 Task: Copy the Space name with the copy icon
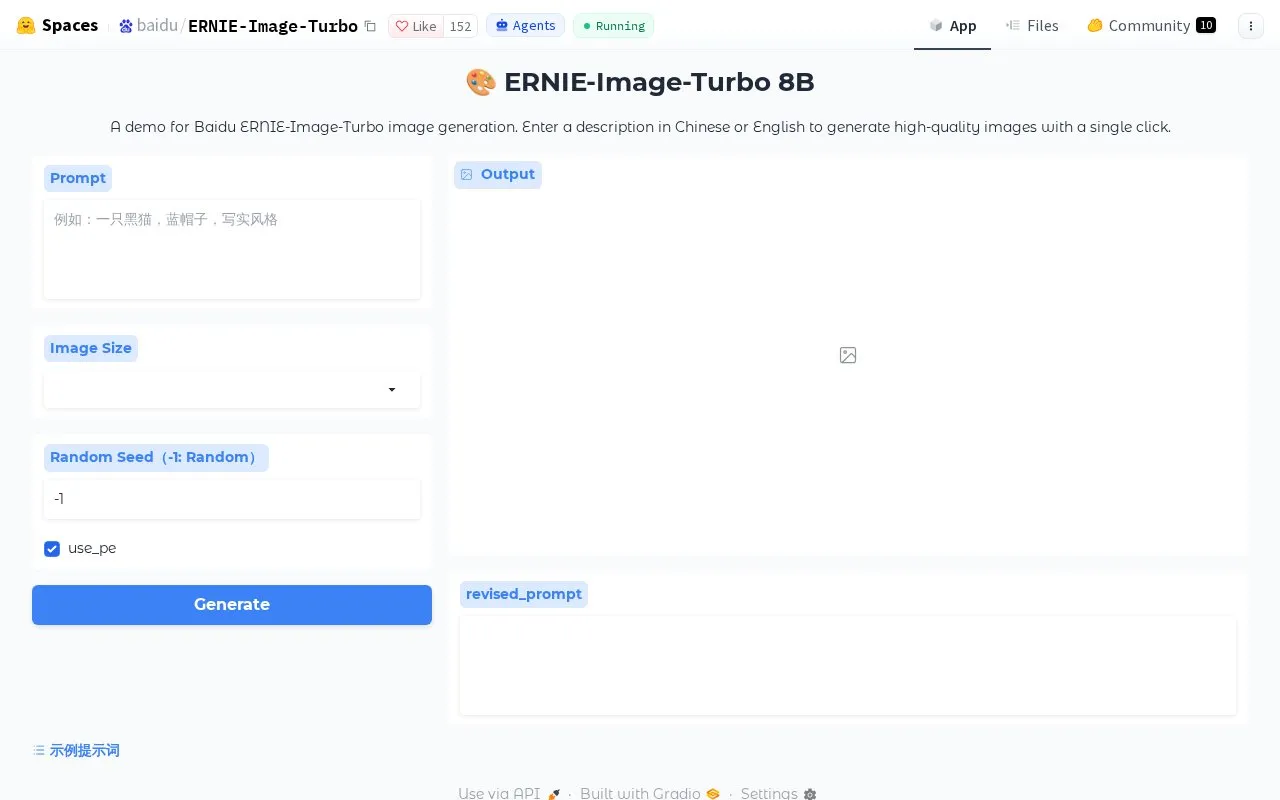click(x=370, y=26)
